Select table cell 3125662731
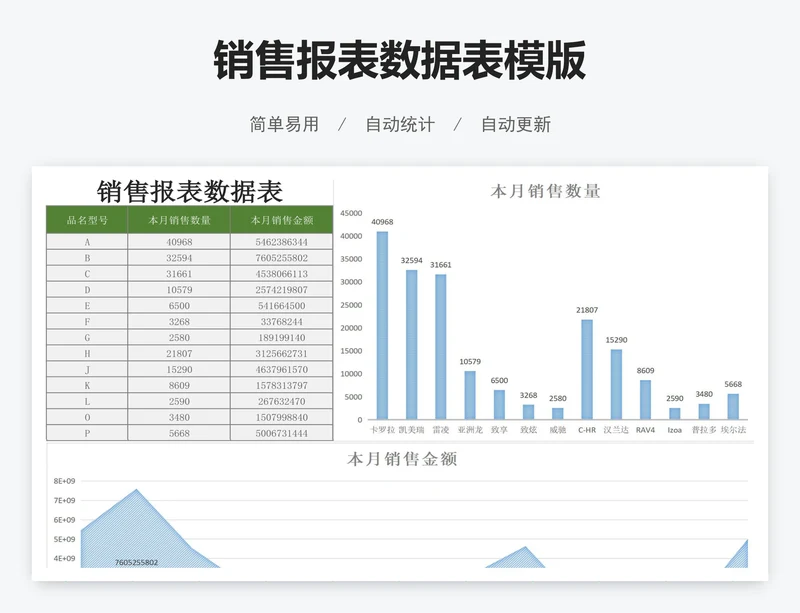This screenshot has width=800, height=613. pyautogui.click(x=282, y=353)
